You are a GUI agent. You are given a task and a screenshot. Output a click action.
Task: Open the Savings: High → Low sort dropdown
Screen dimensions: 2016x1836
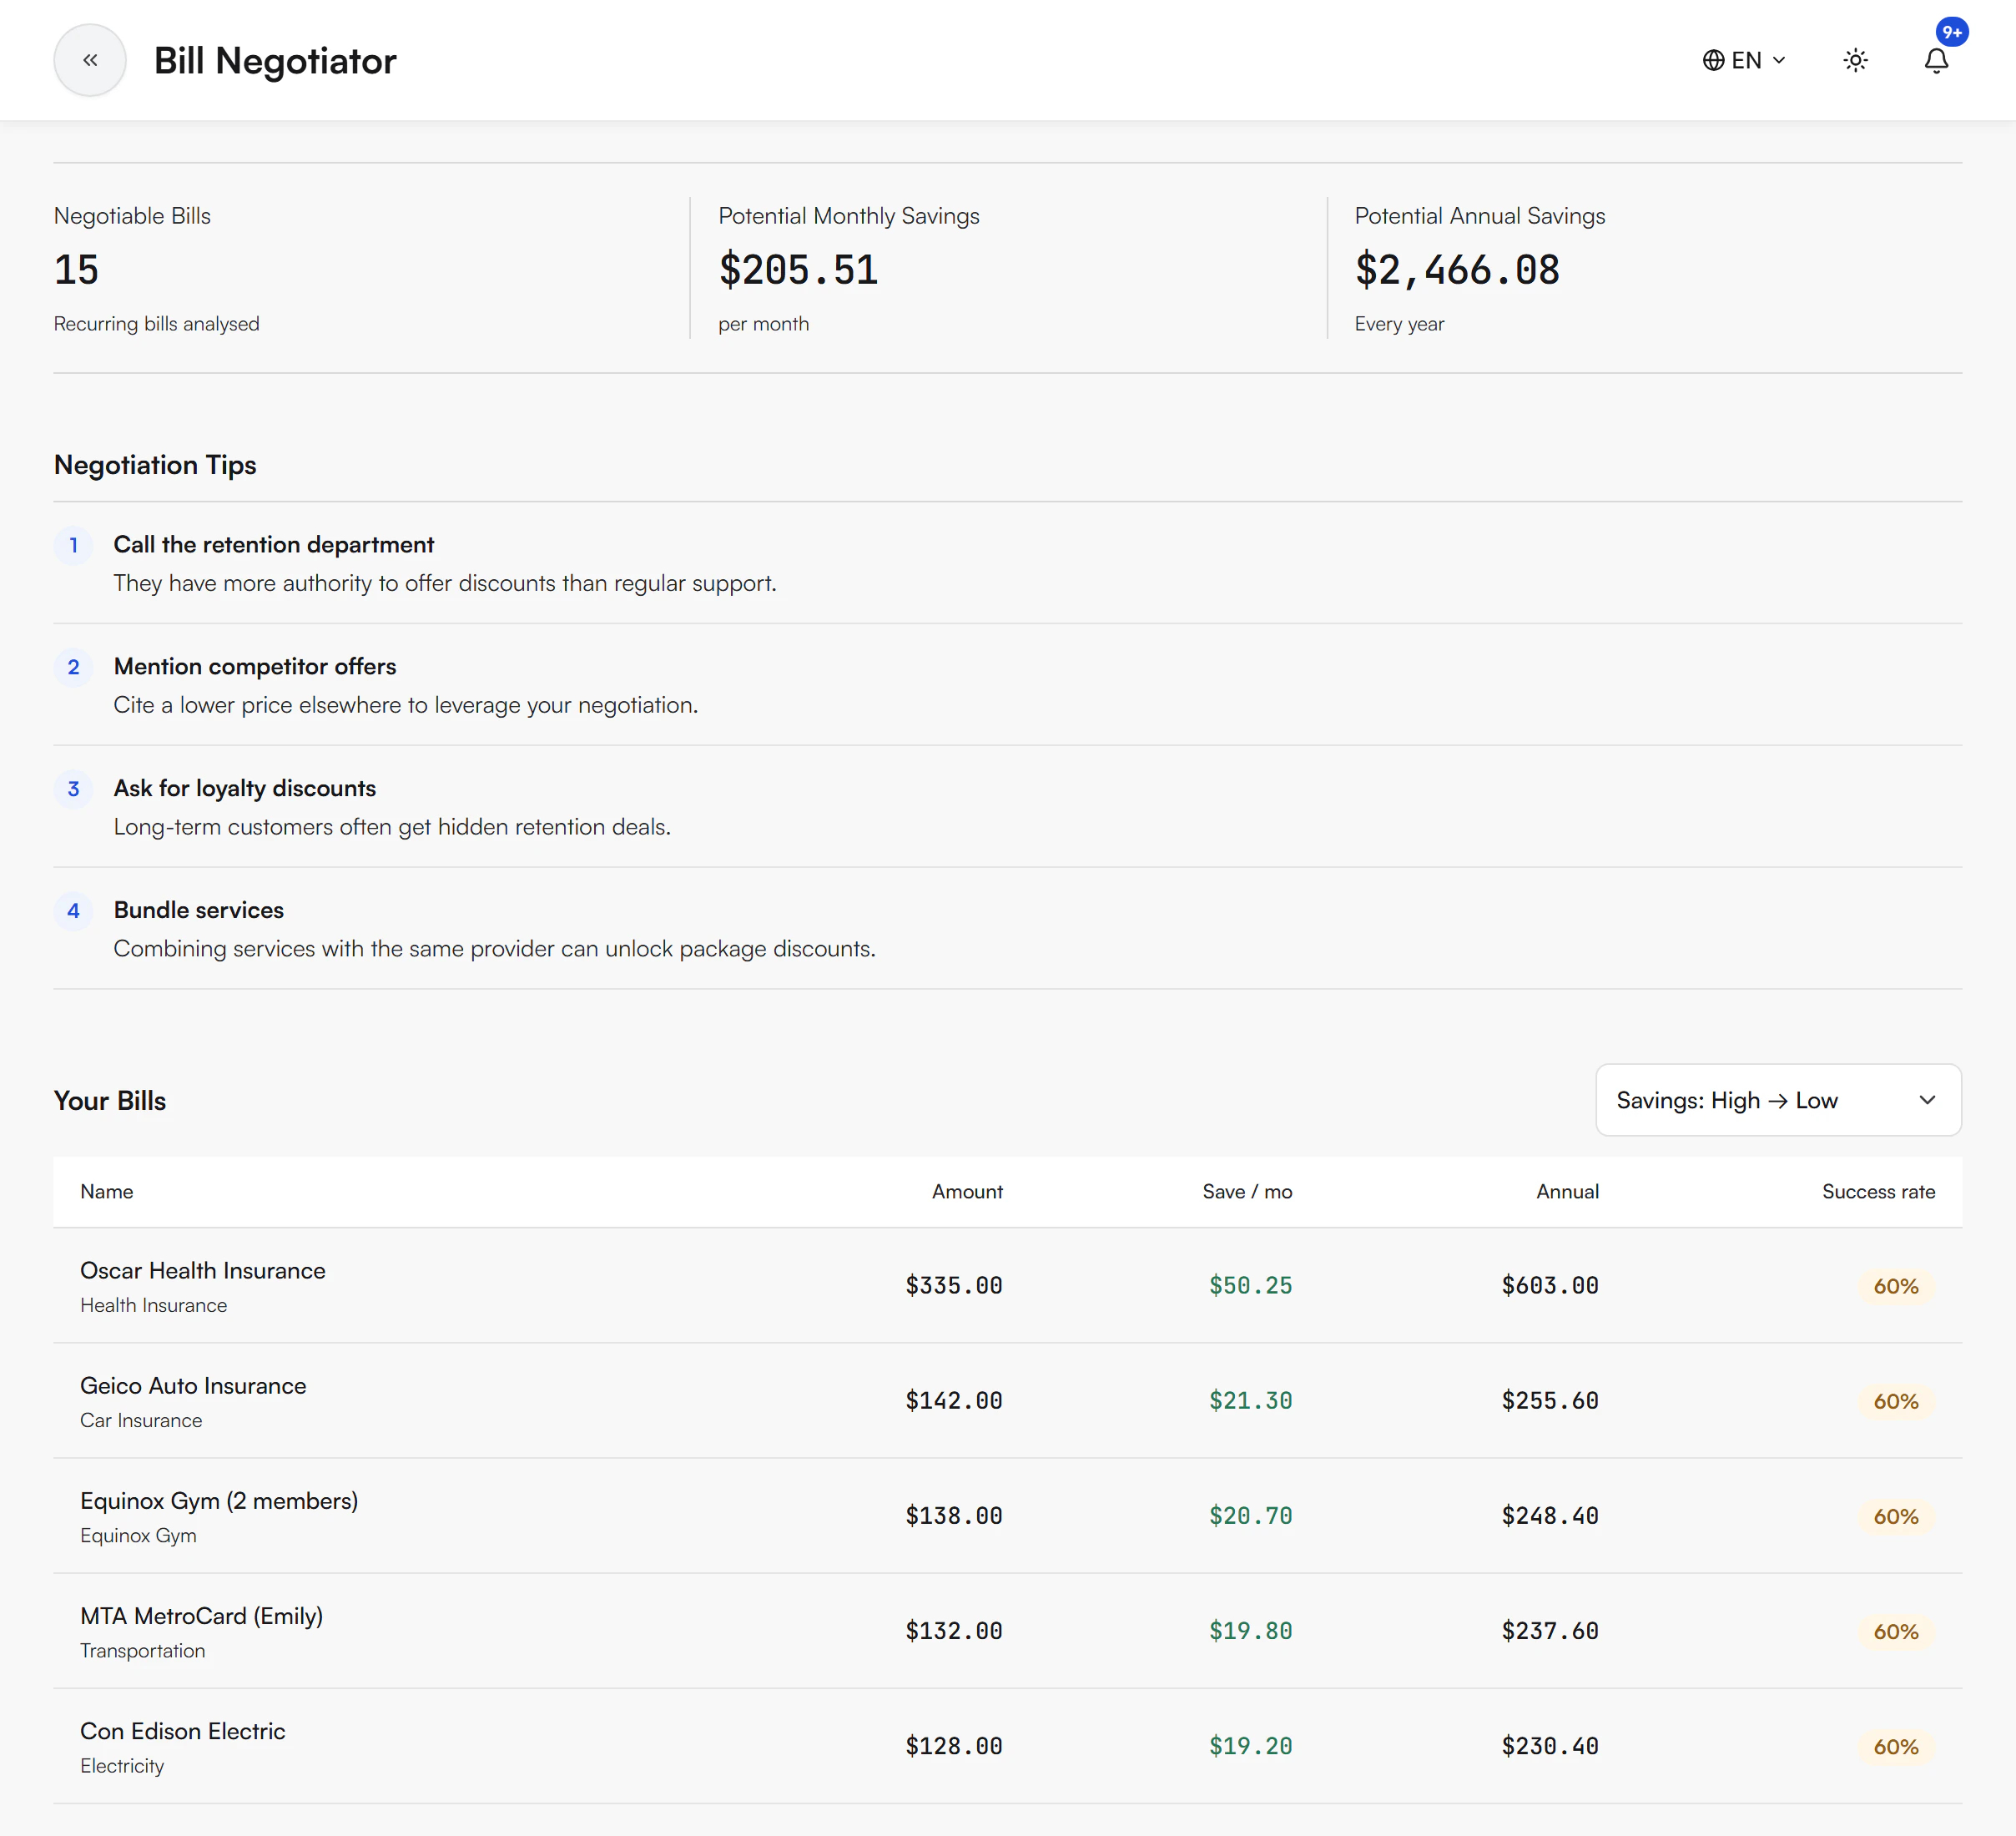(1778, 1100)
